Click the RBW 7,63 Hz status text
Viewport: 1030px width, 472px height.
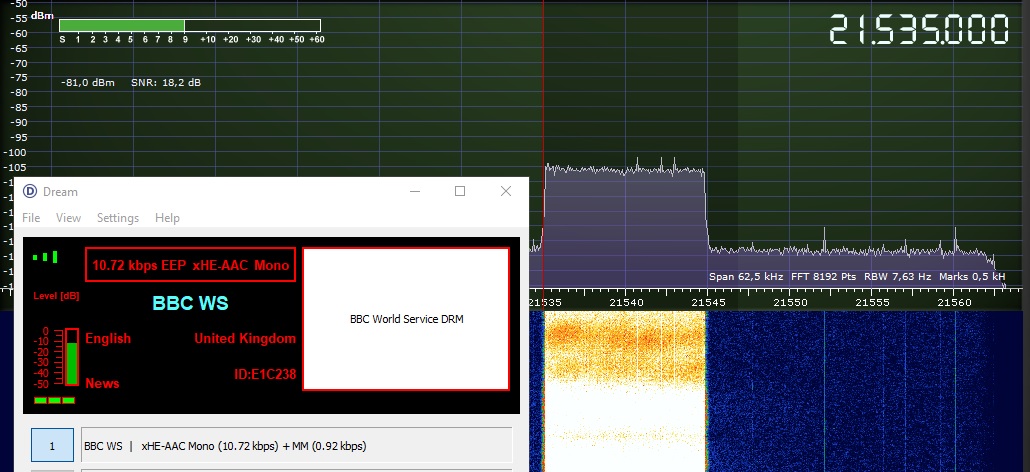(x=897, y=277)
